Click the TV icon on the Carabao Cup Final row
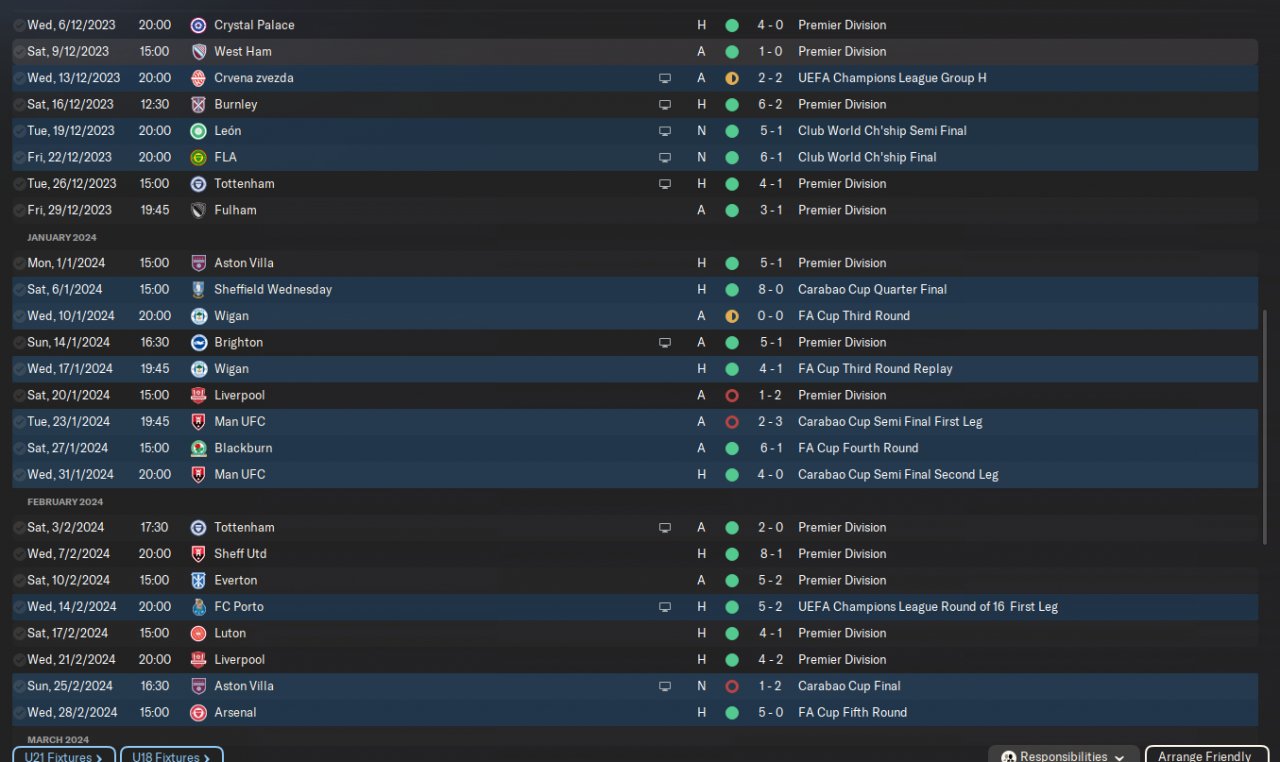The width and height of the screenshot is (1280, 762). 664,687
